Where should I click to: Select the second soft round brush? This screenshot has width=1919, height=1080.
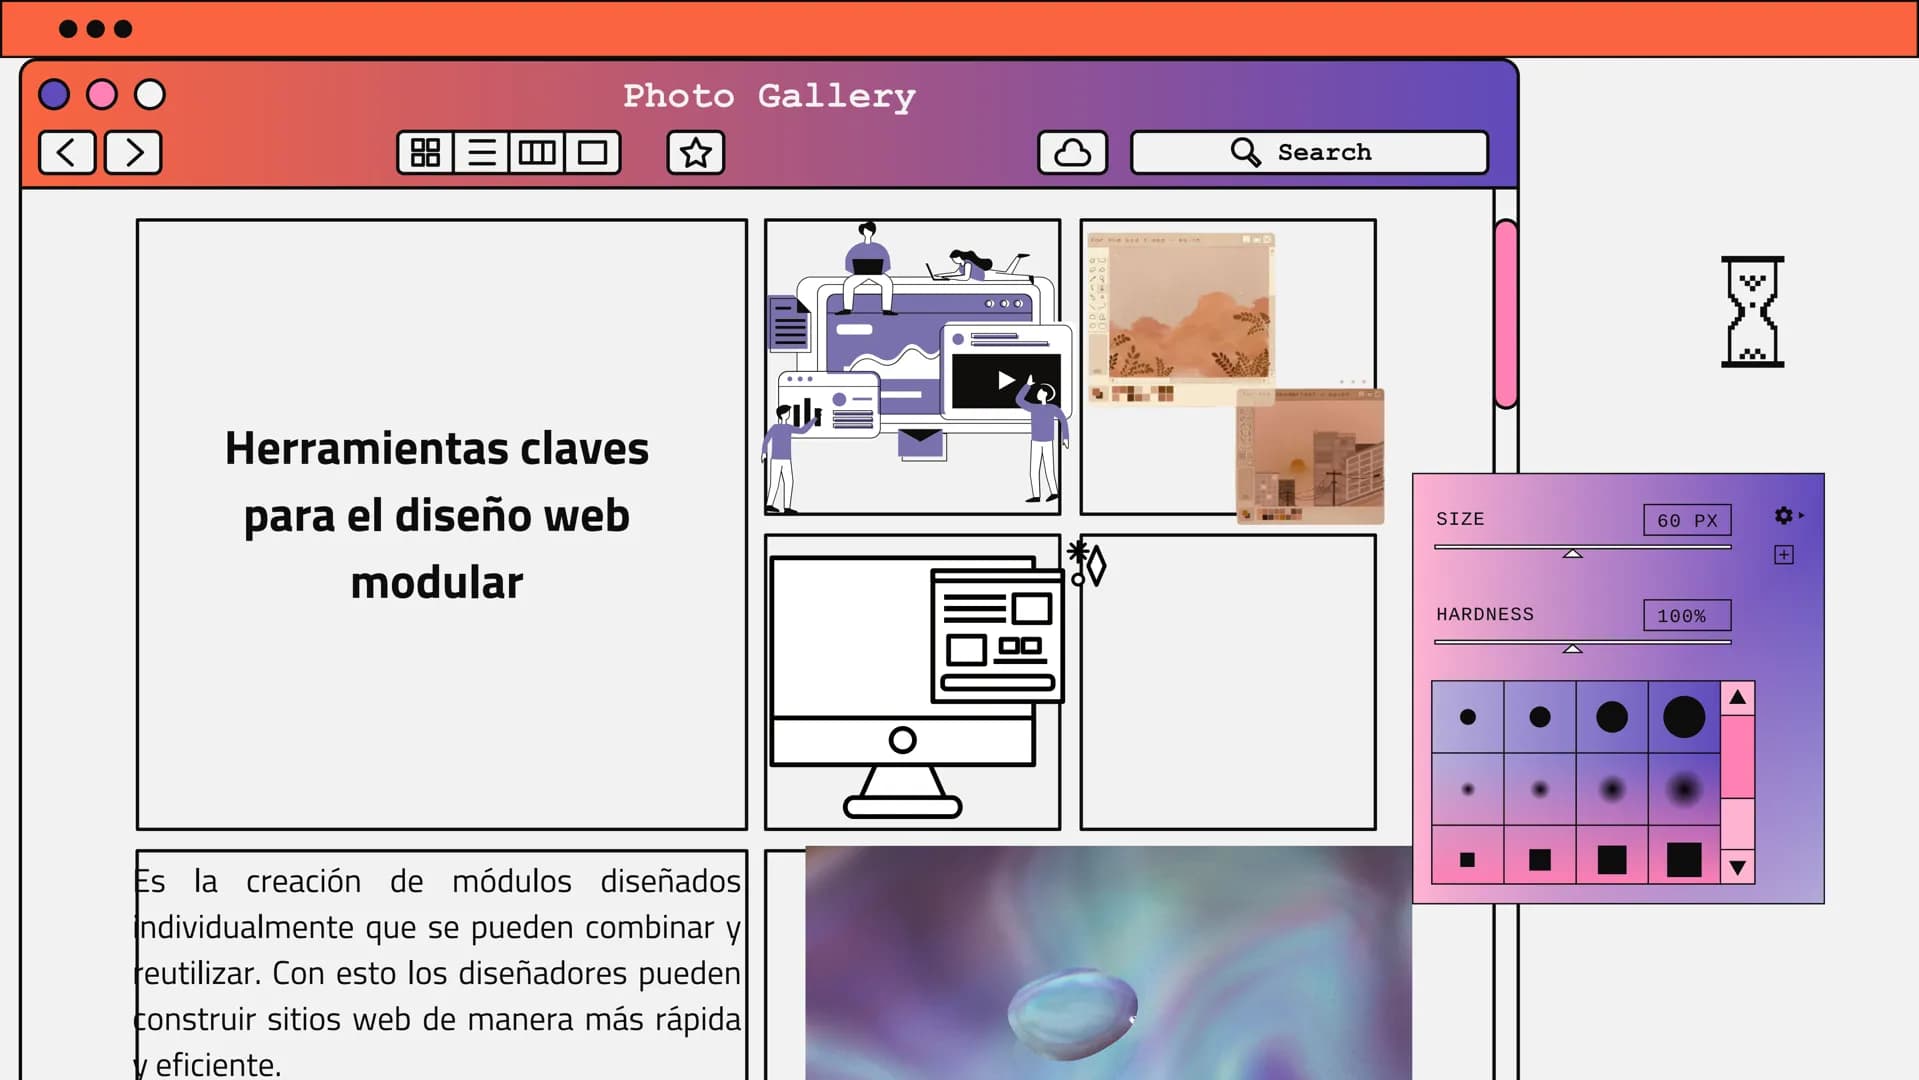tap(1540, 789)
